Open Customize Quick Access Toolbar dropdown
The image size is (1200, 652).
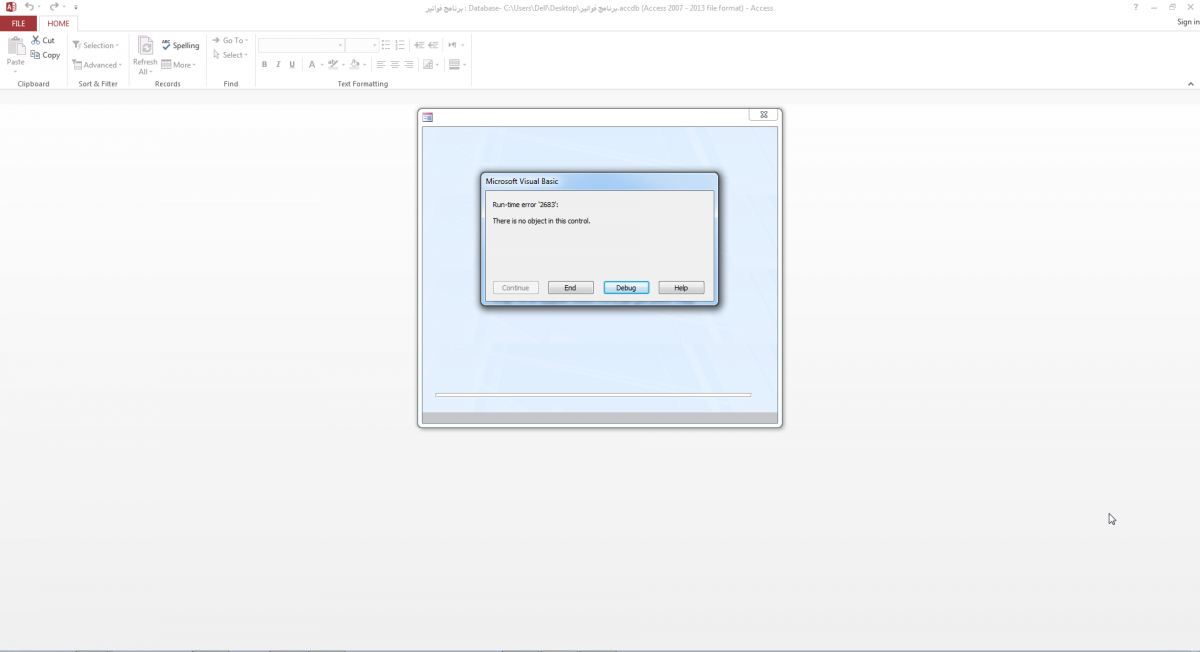76,7
